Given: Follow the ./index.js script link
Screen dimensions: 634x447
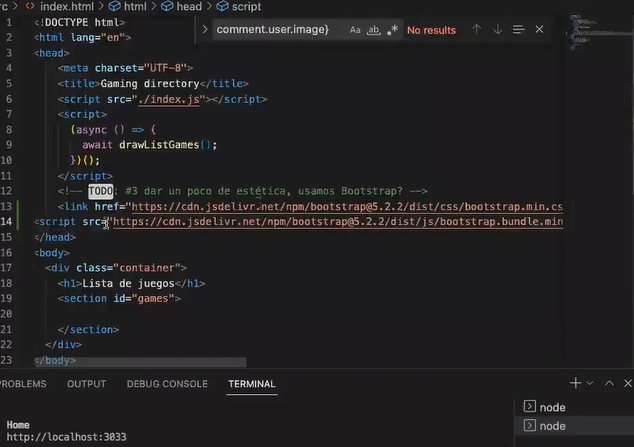Looking at the screenshot, I should coord(169,99).
